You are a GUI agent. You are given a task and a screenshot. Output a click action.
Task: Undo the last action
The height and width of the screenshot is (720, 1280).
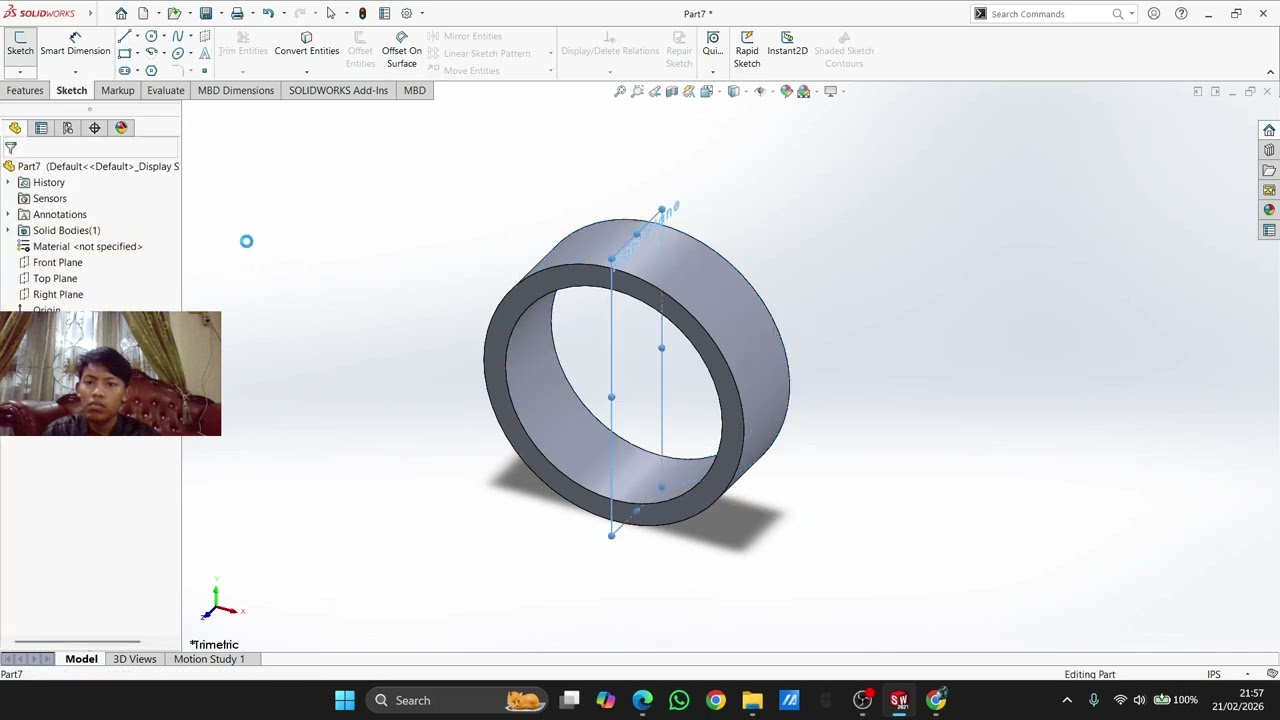click(x=268, y=13)
